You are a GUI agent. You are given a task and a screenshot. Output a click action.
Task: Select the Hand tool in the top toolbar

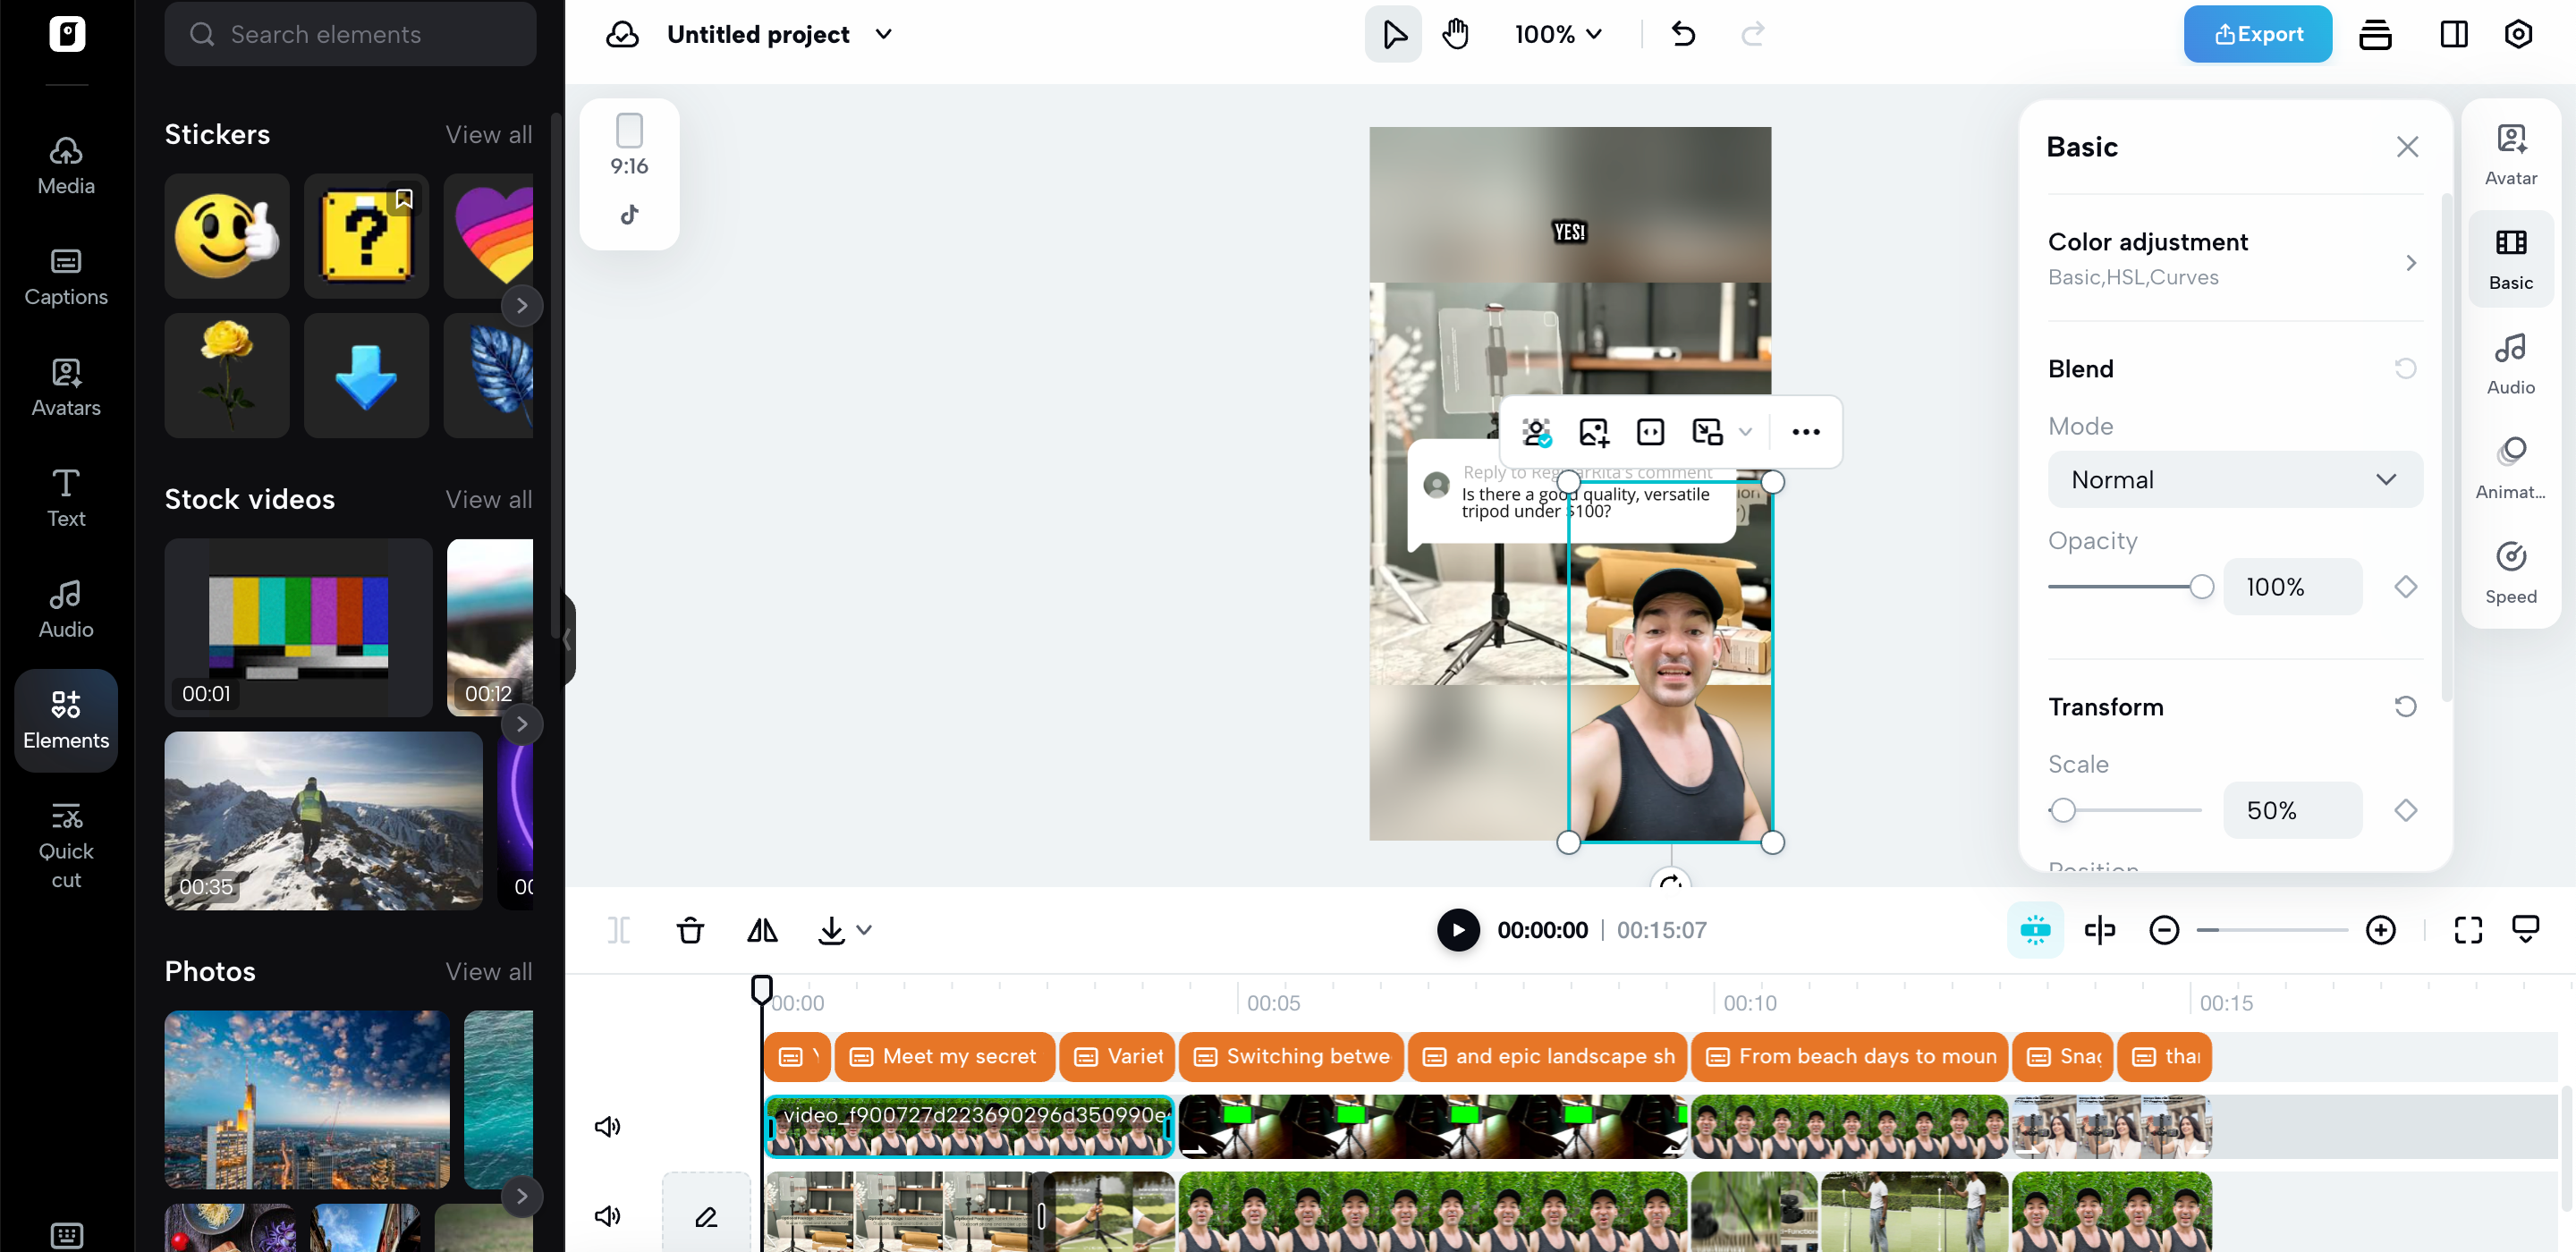click(x=1455, y=33)
